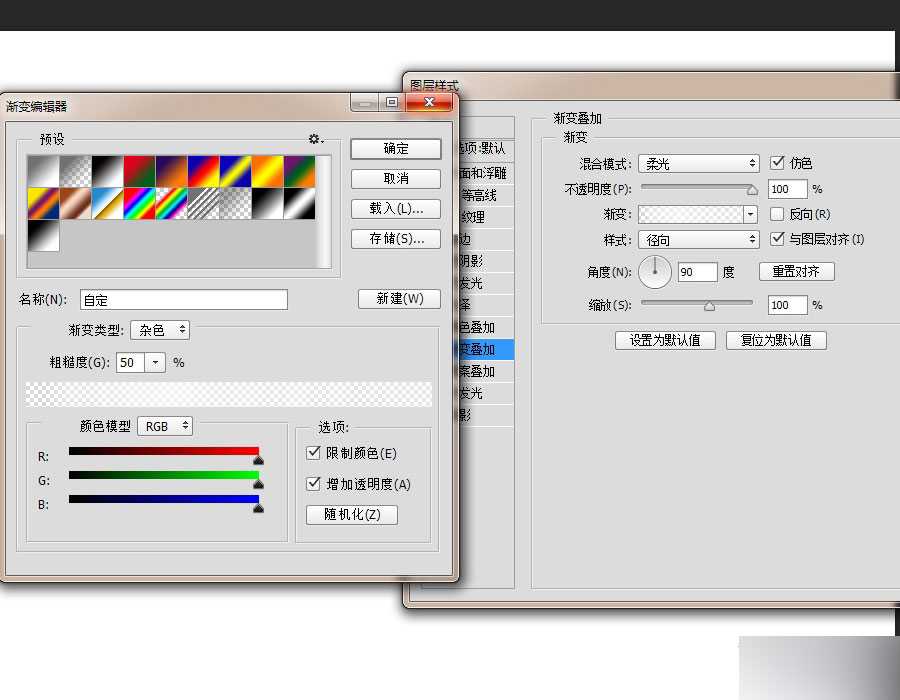Select the last preset in third row
This screenshot has width=900, height=700.
[44, 235]
